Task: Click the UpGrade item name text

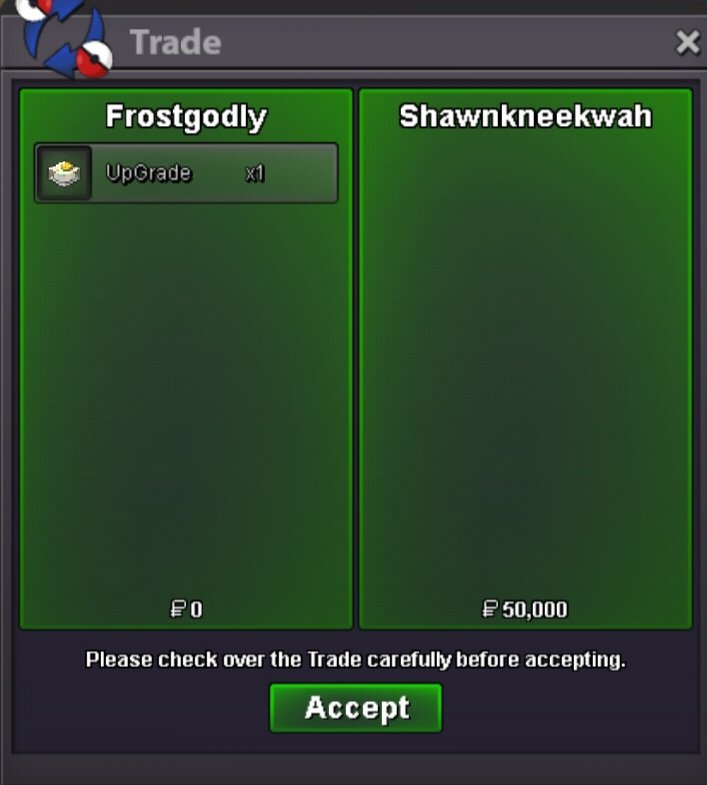Action: point(148,173)
